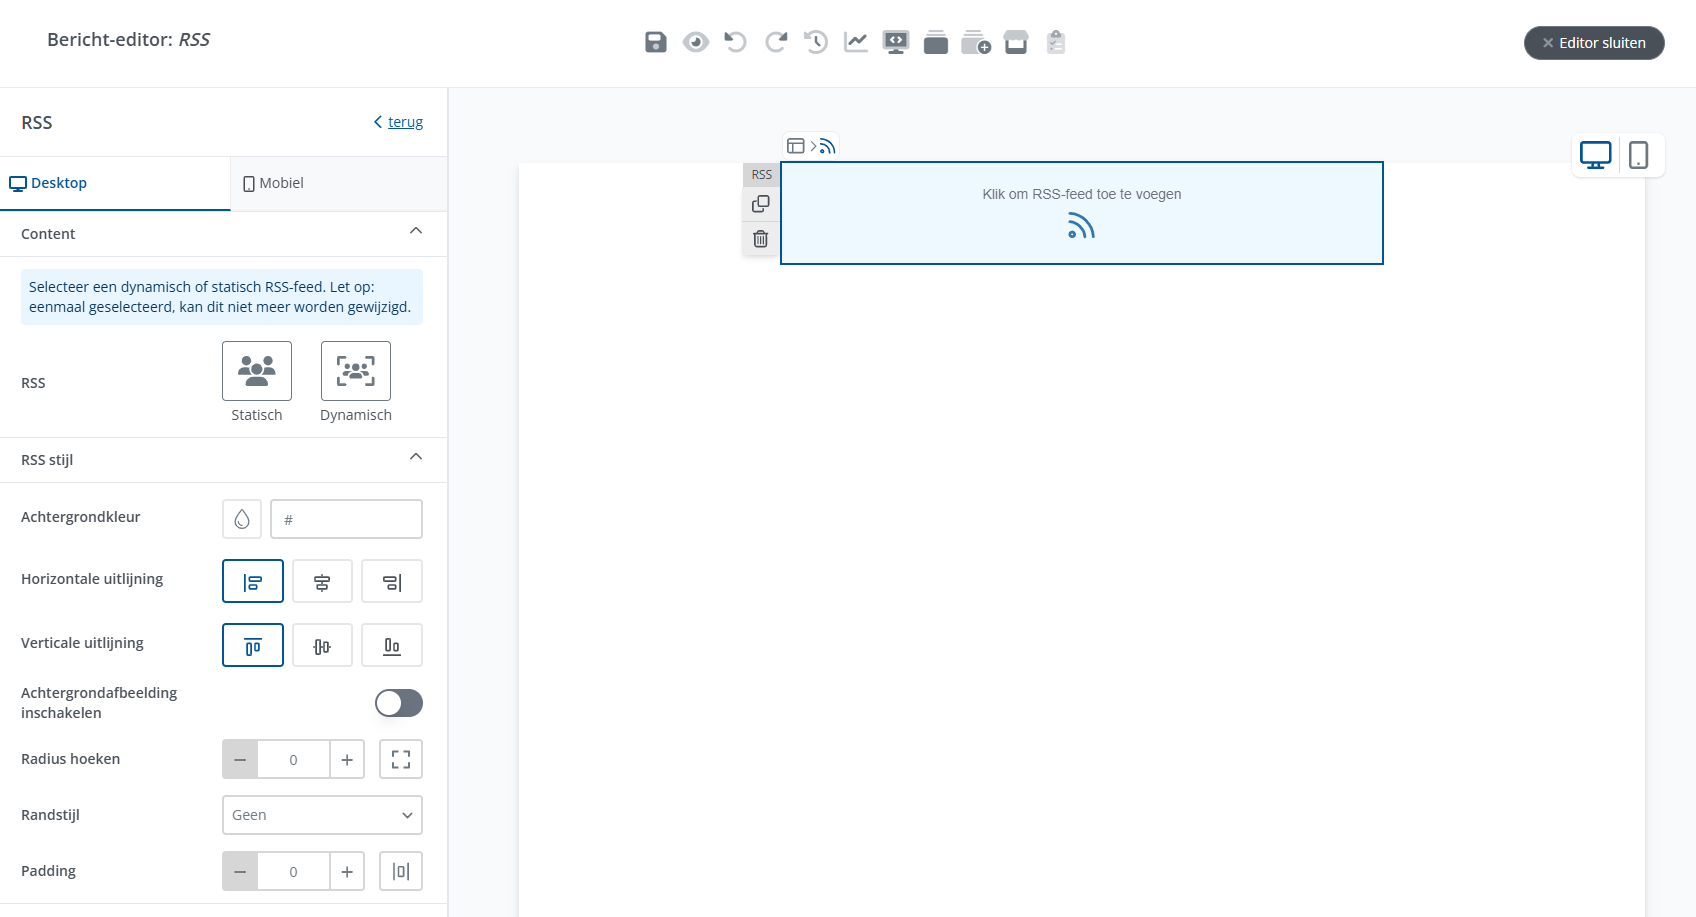Delete the RSS block with trash icon
1696x917 pixels.
click(x=761, y=239)
